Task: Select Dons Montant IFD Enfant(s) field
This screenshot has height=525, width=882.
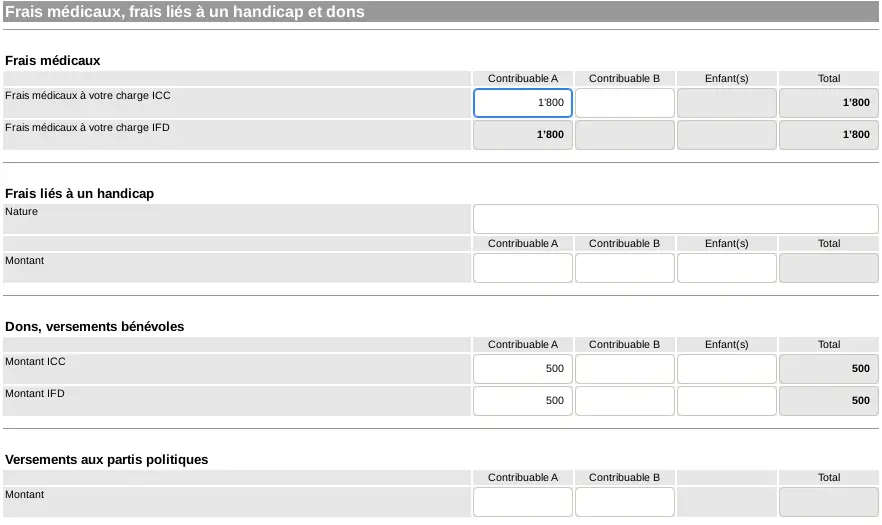Action: tap(727, 401)
